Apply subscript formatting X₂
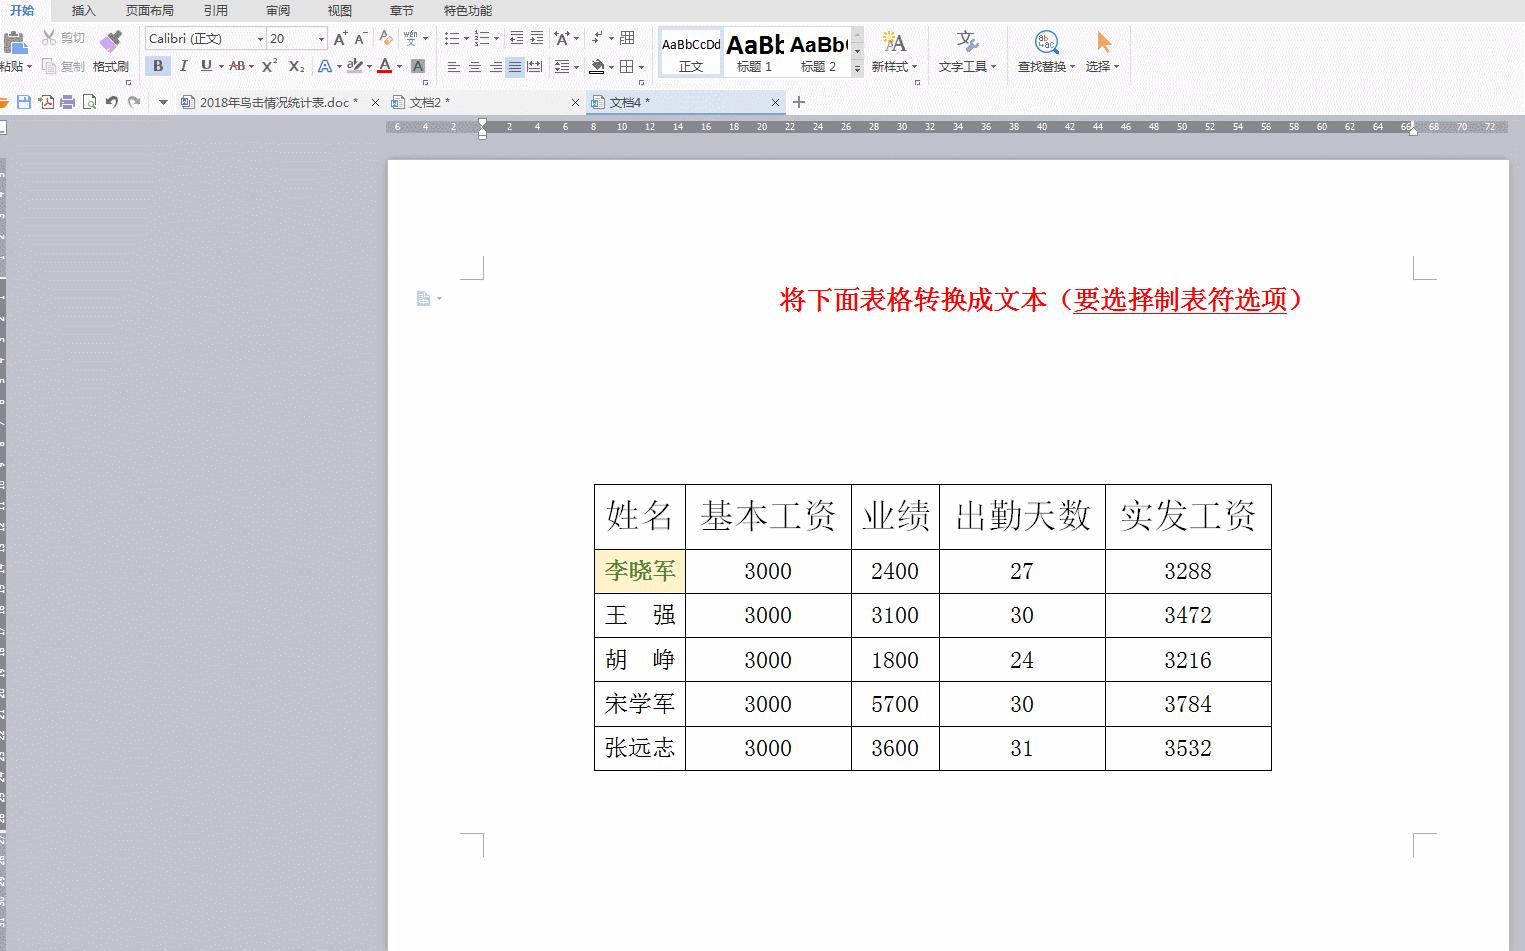Screen dimensions: 1525x951 (295, 66)
